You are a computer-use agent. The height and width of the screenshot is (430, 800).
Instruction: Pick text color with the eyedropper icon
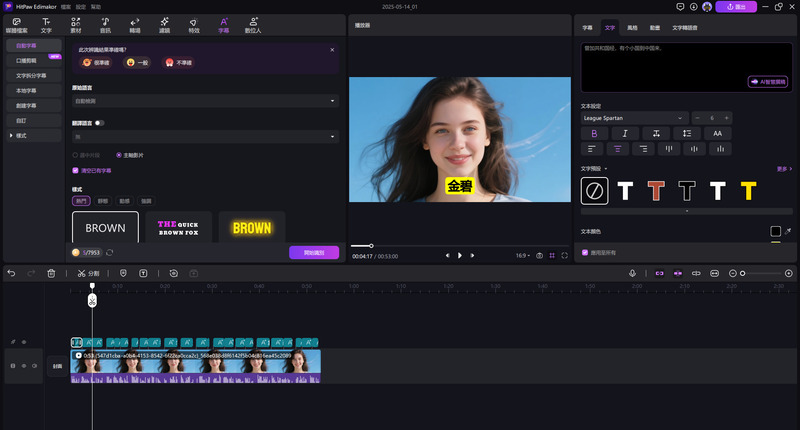click(789, 231)
